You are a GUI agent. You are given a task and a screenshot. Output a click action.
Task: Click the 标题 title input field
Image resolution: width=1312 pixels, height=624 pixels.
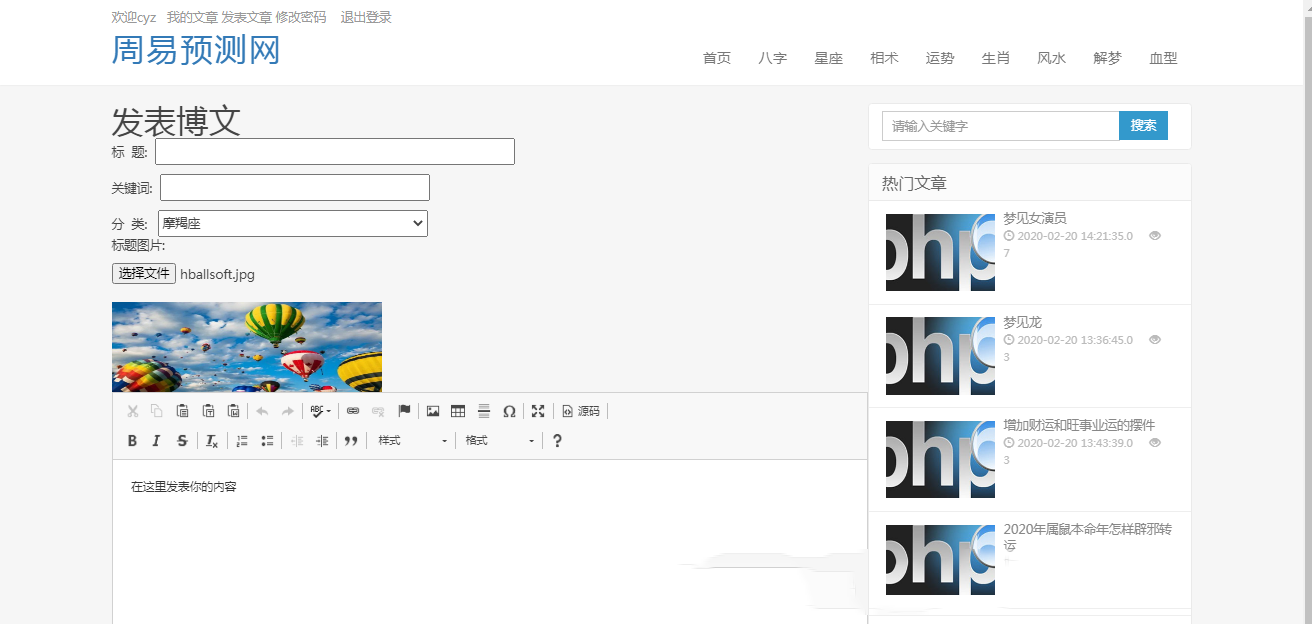(x=334, y=152)
